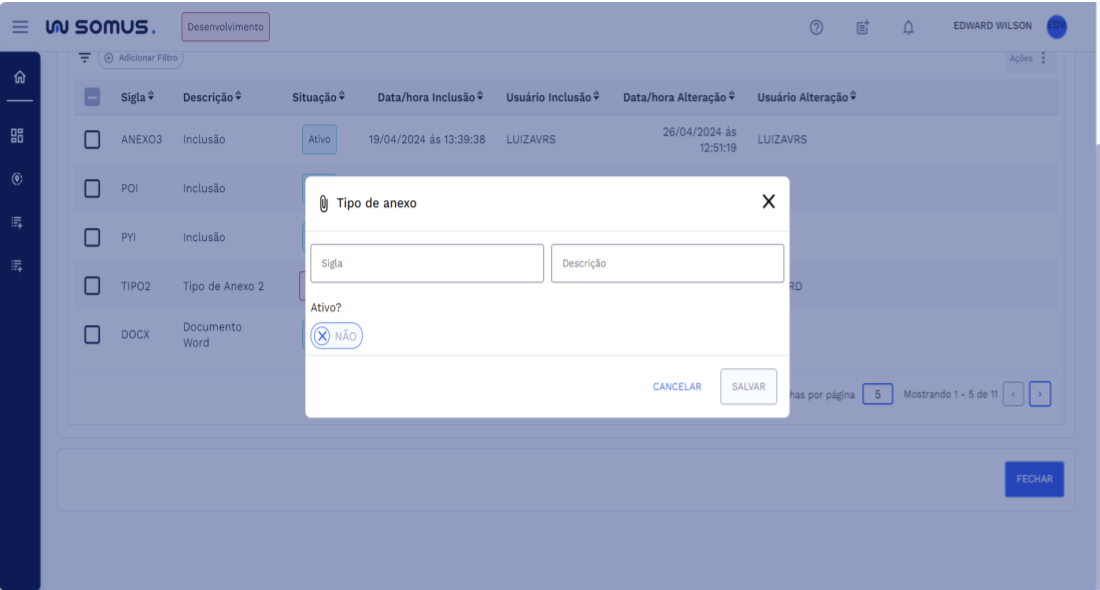Select the DOCX row checkbox

tap(92, 335)
